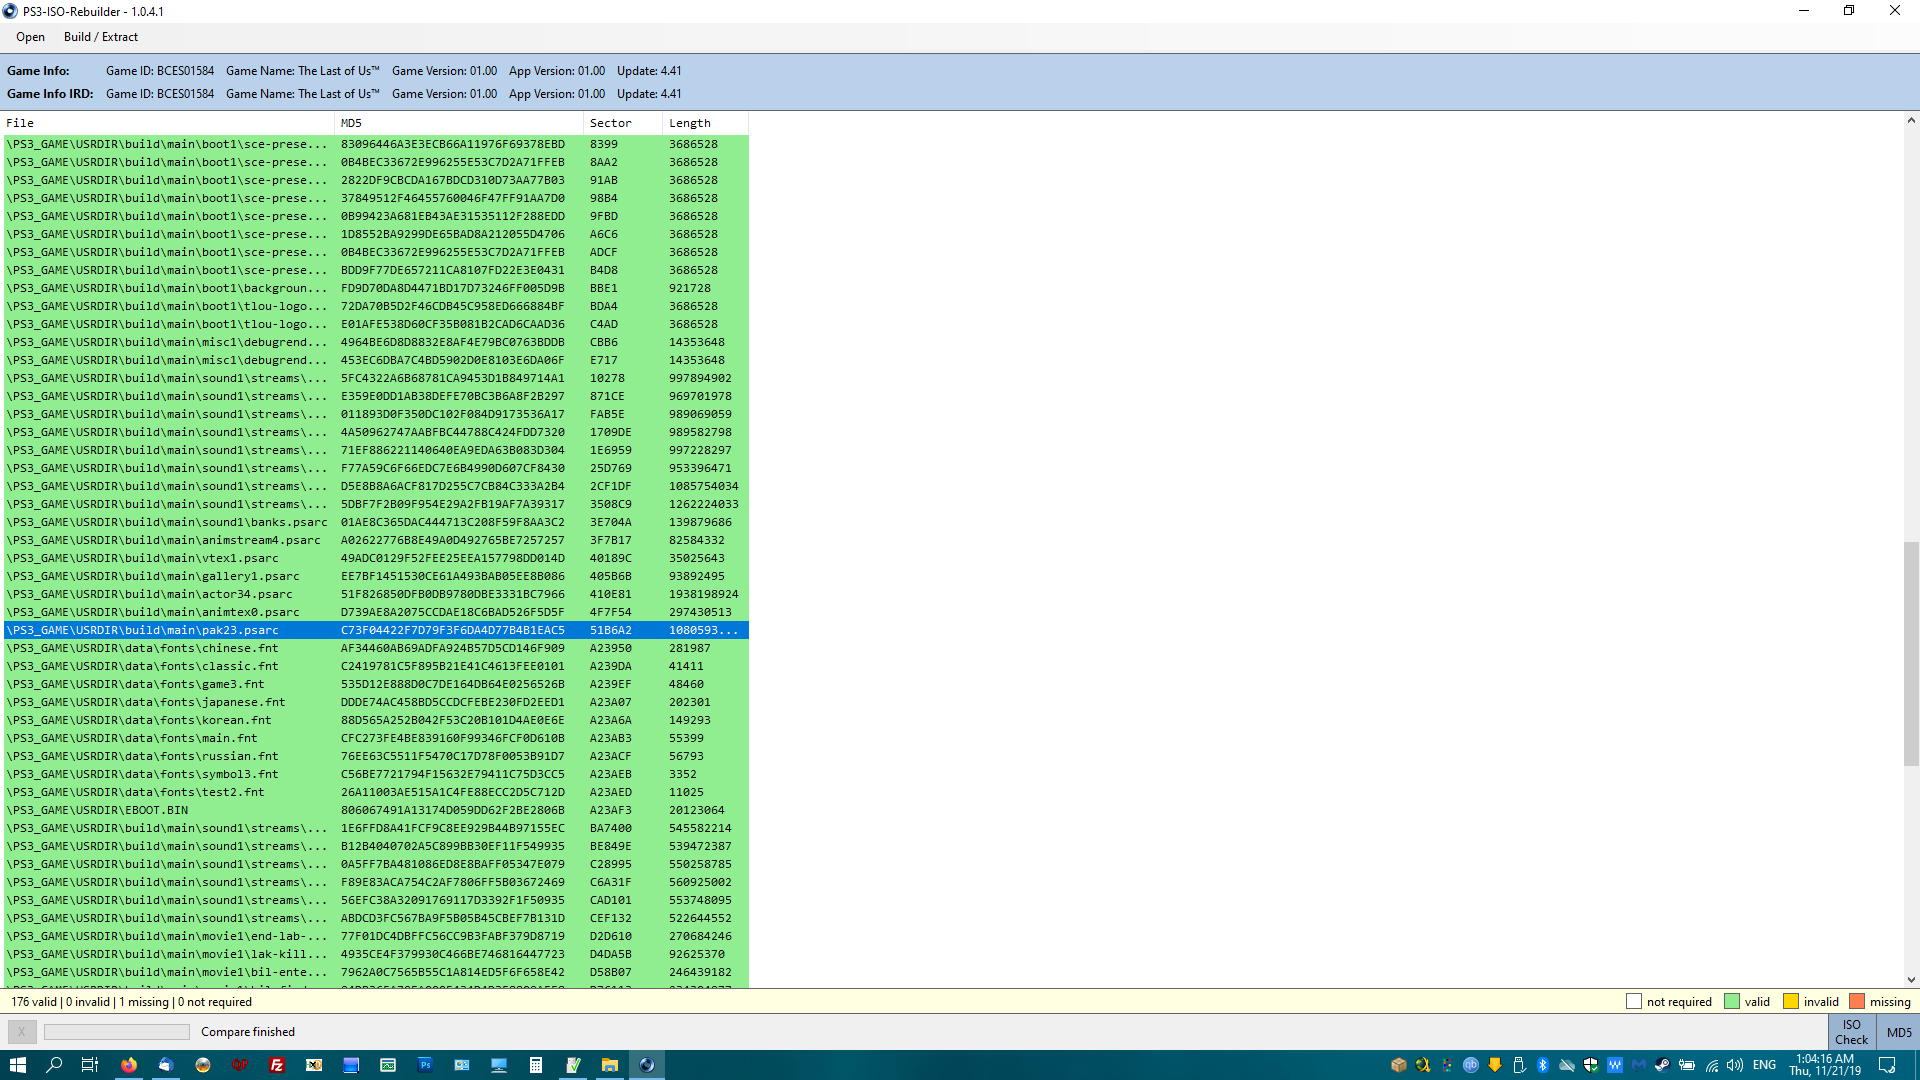Click the vertical scrollbar thumb
Viewport: 1920px width, 1080px height.
coord(1911,654)
